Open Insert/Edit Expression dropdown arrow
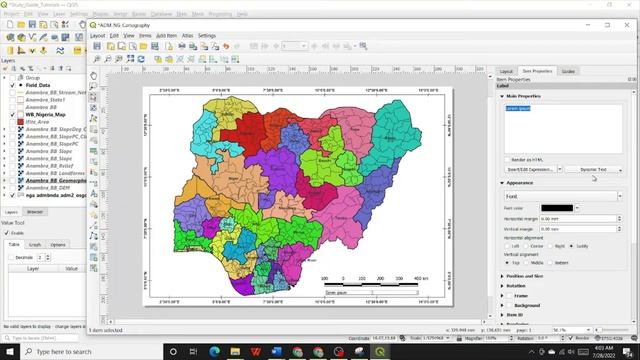The width and height of the screenshot is (640, 360). tap(560, 169)
